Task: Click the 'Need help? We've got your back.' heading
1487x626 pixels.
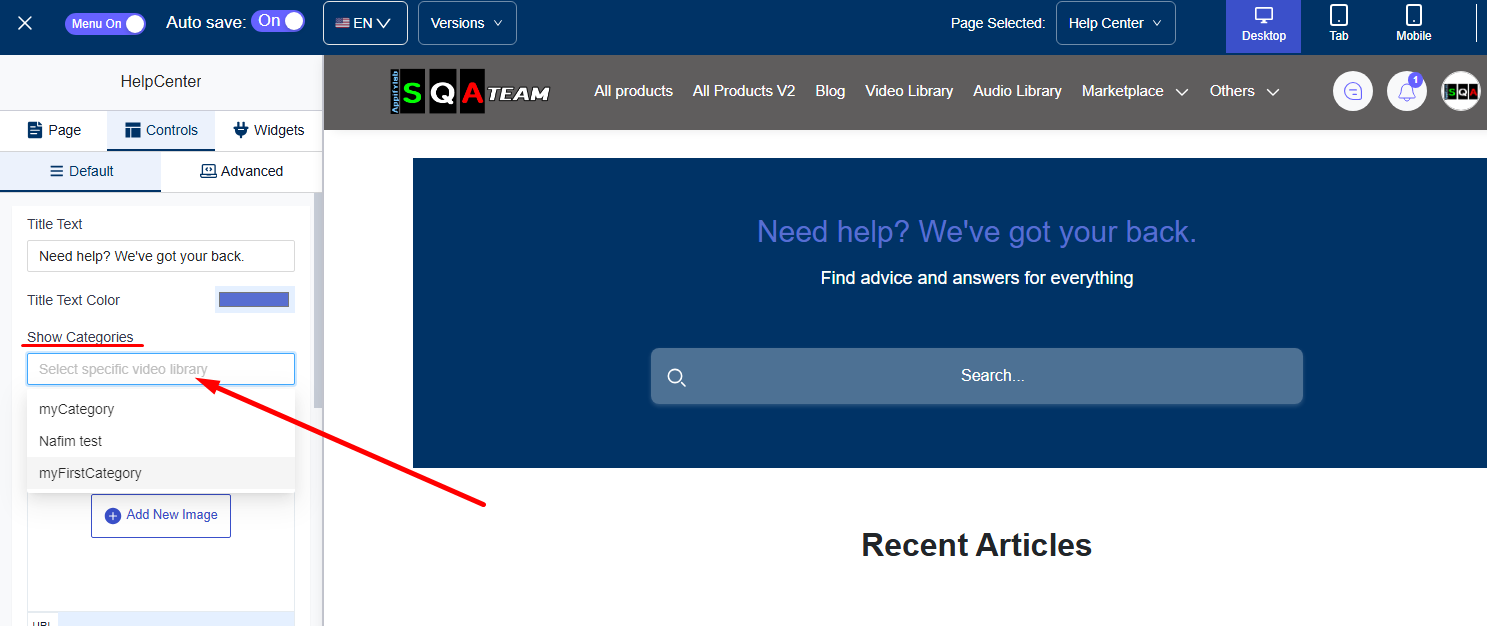Action: [976, 232]
